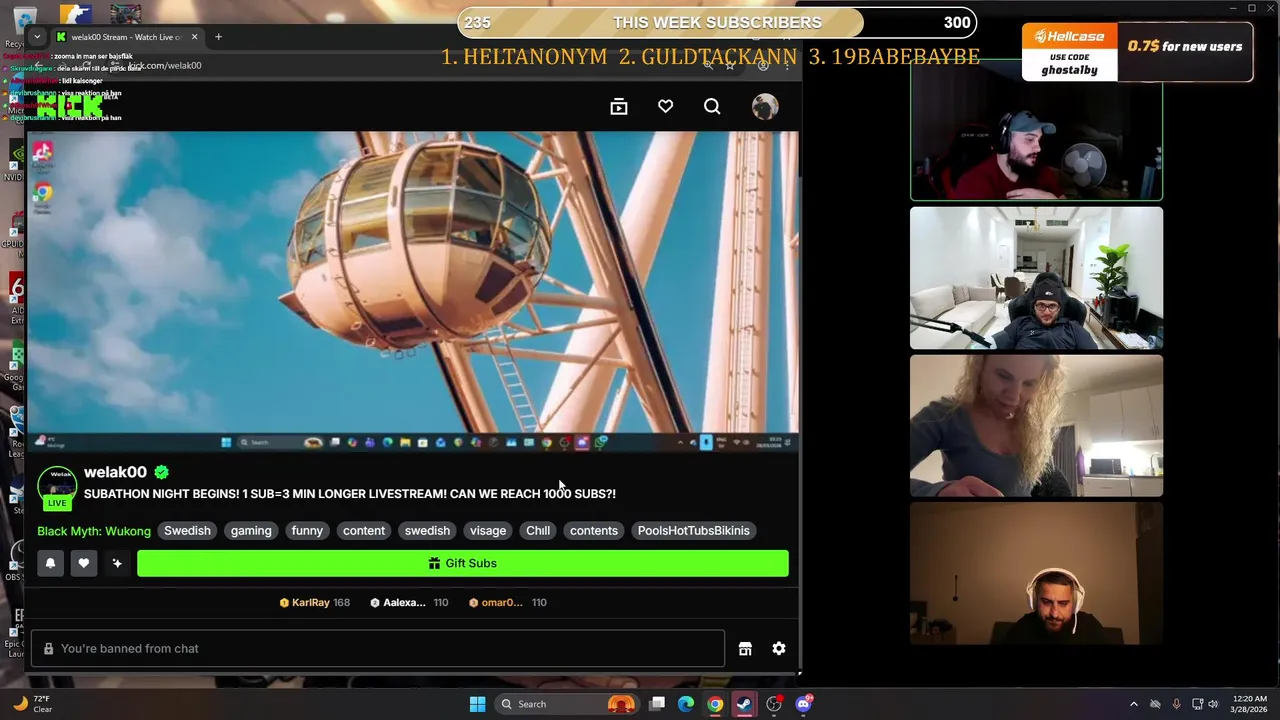The image size is (1280, 720).
Task: Open welak00 channel avatar with LIVE badge
Action: 57,487
